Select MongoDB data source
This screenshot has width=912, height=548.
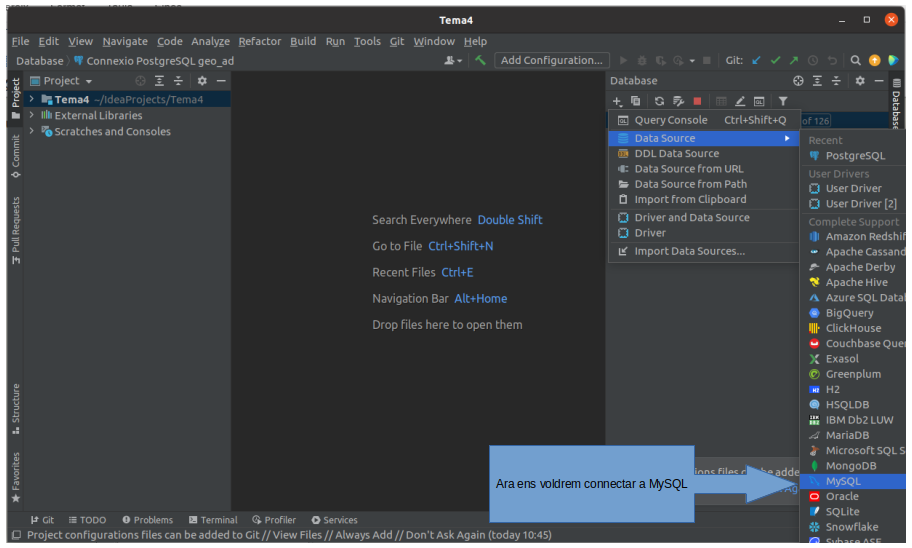tap(853, 466)
